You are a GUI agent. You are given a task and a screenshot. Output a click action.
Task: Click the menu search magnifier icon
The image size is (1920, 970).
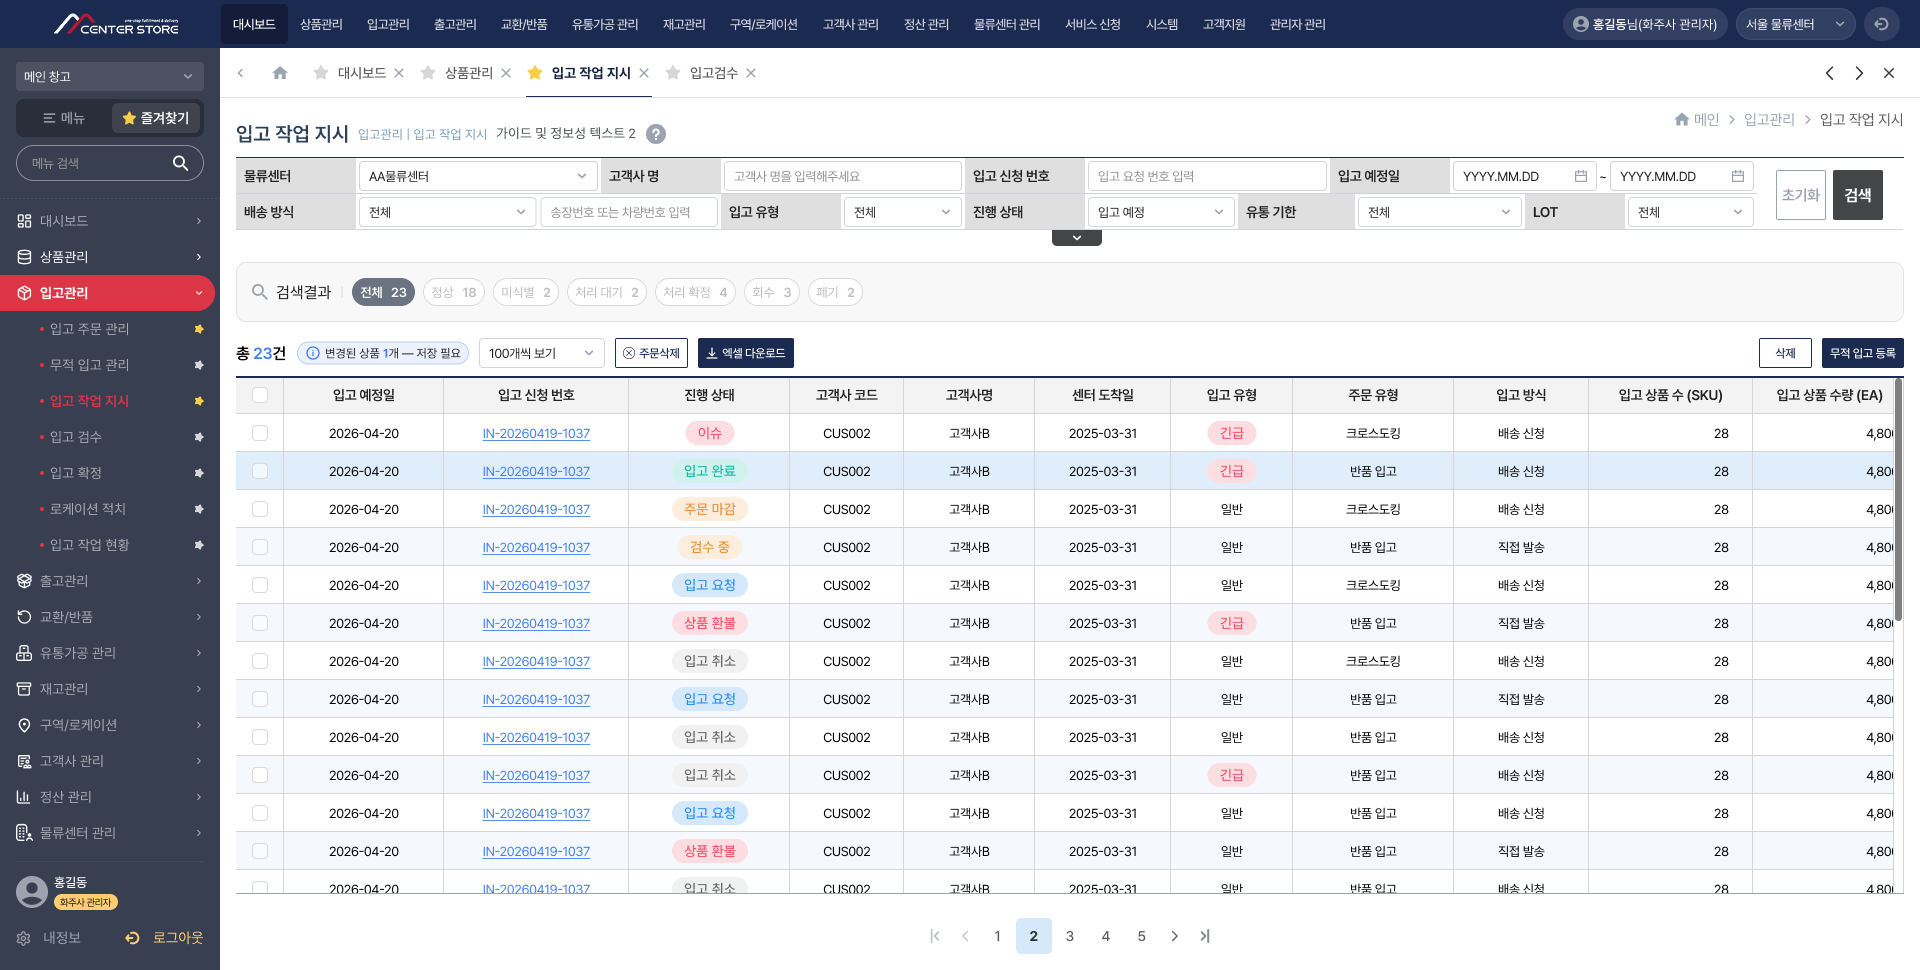click(x=180, y=163)
